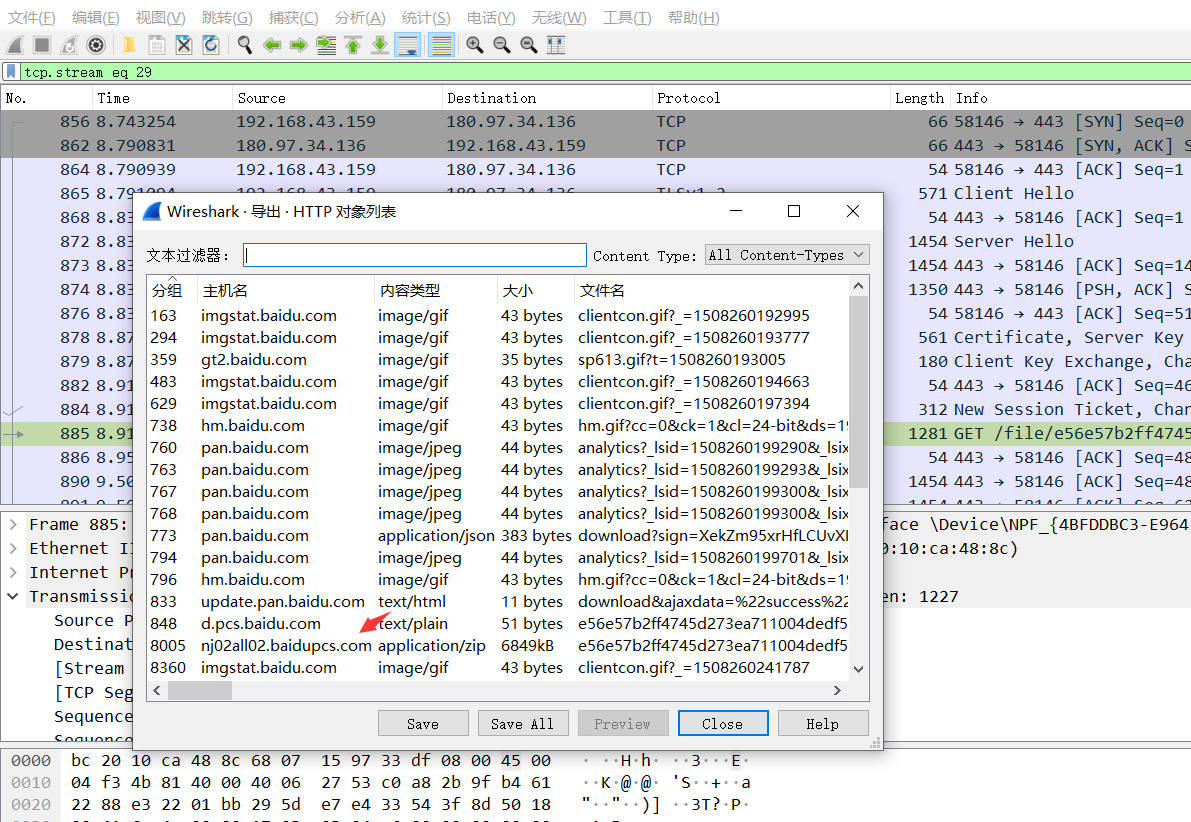Open the 编辑(E) menu

coord(95,17)
